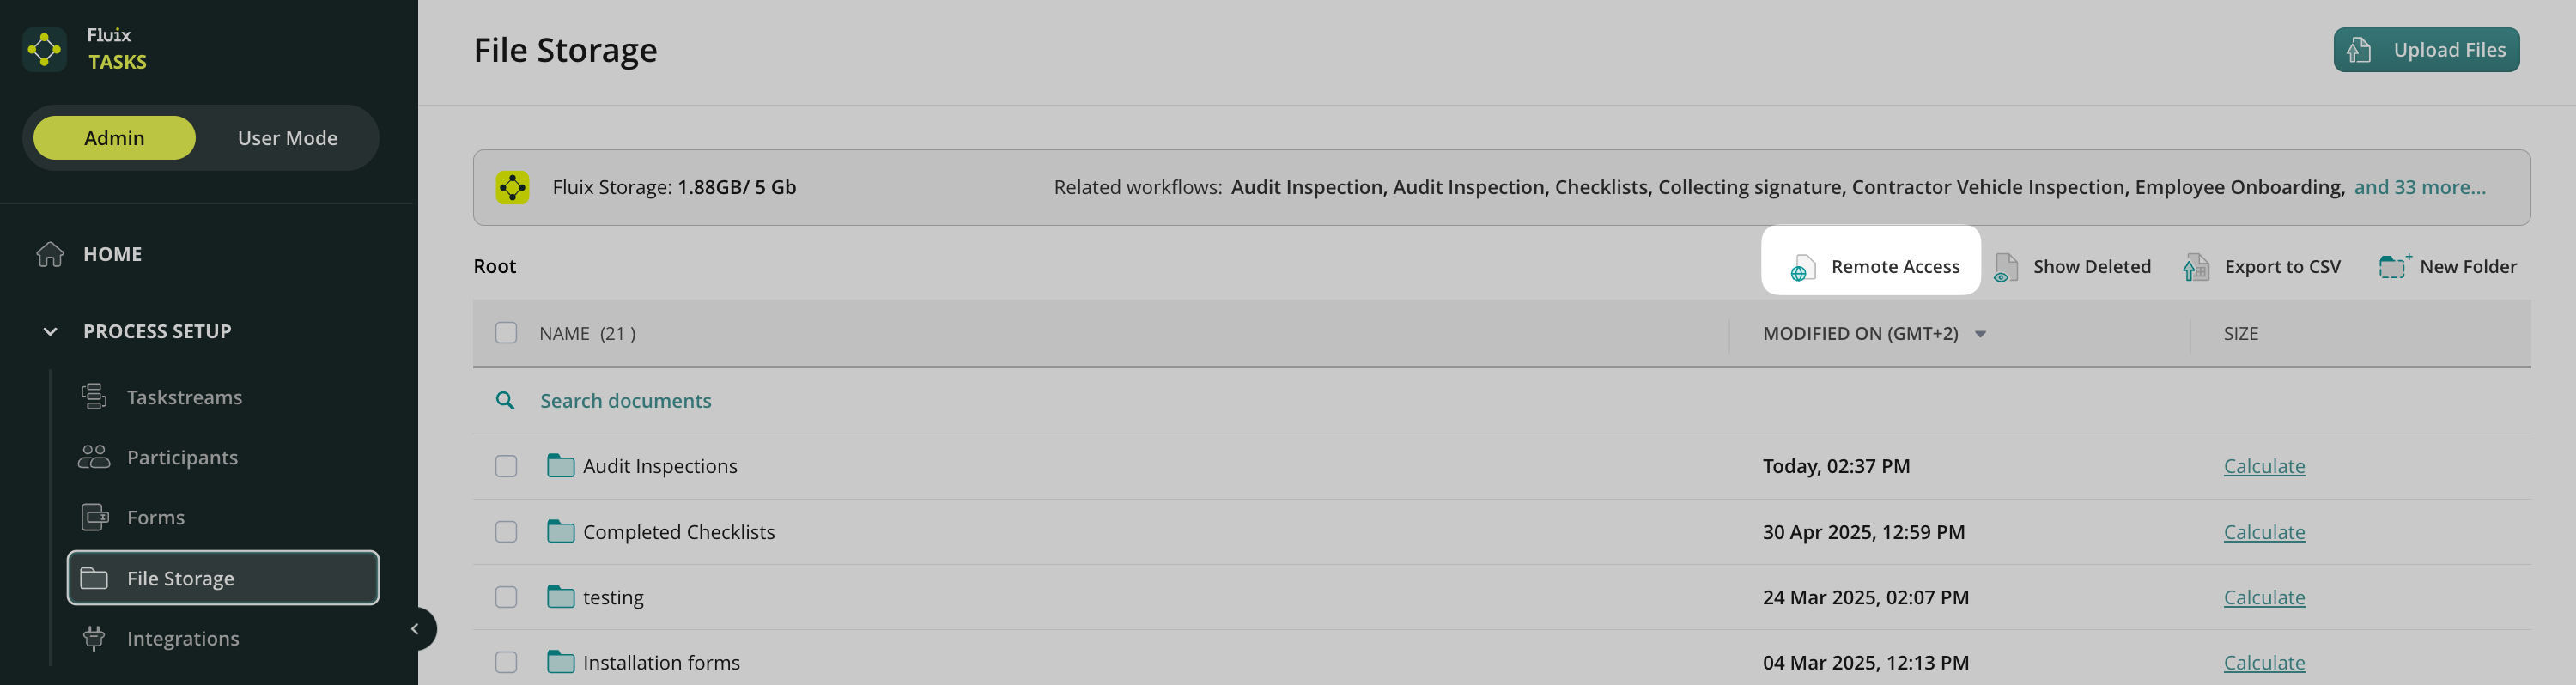Switch to User Mode
This screenshot has width=2576, height=685.
click(x=287, y=138)
